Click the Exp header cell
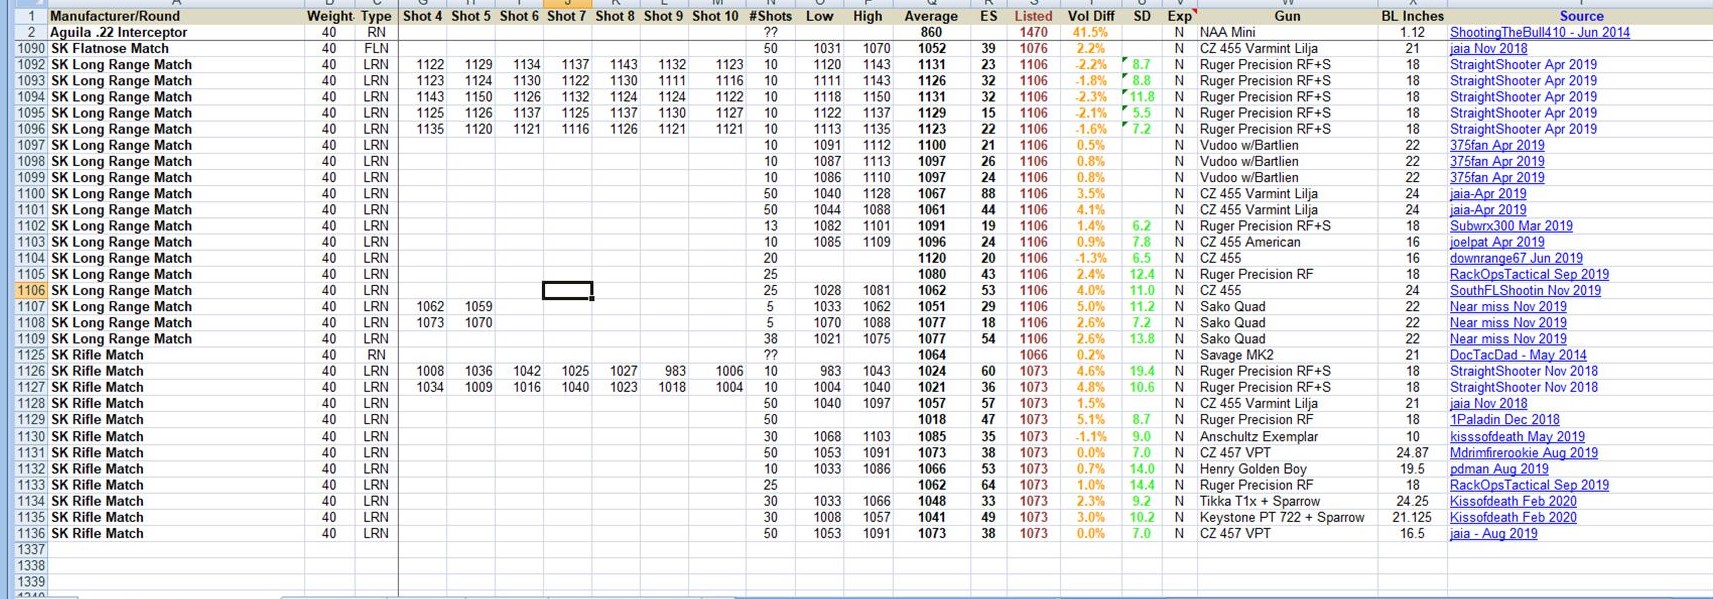The width and height of the screenshot is (1713, 599). tap(1179, 16)
